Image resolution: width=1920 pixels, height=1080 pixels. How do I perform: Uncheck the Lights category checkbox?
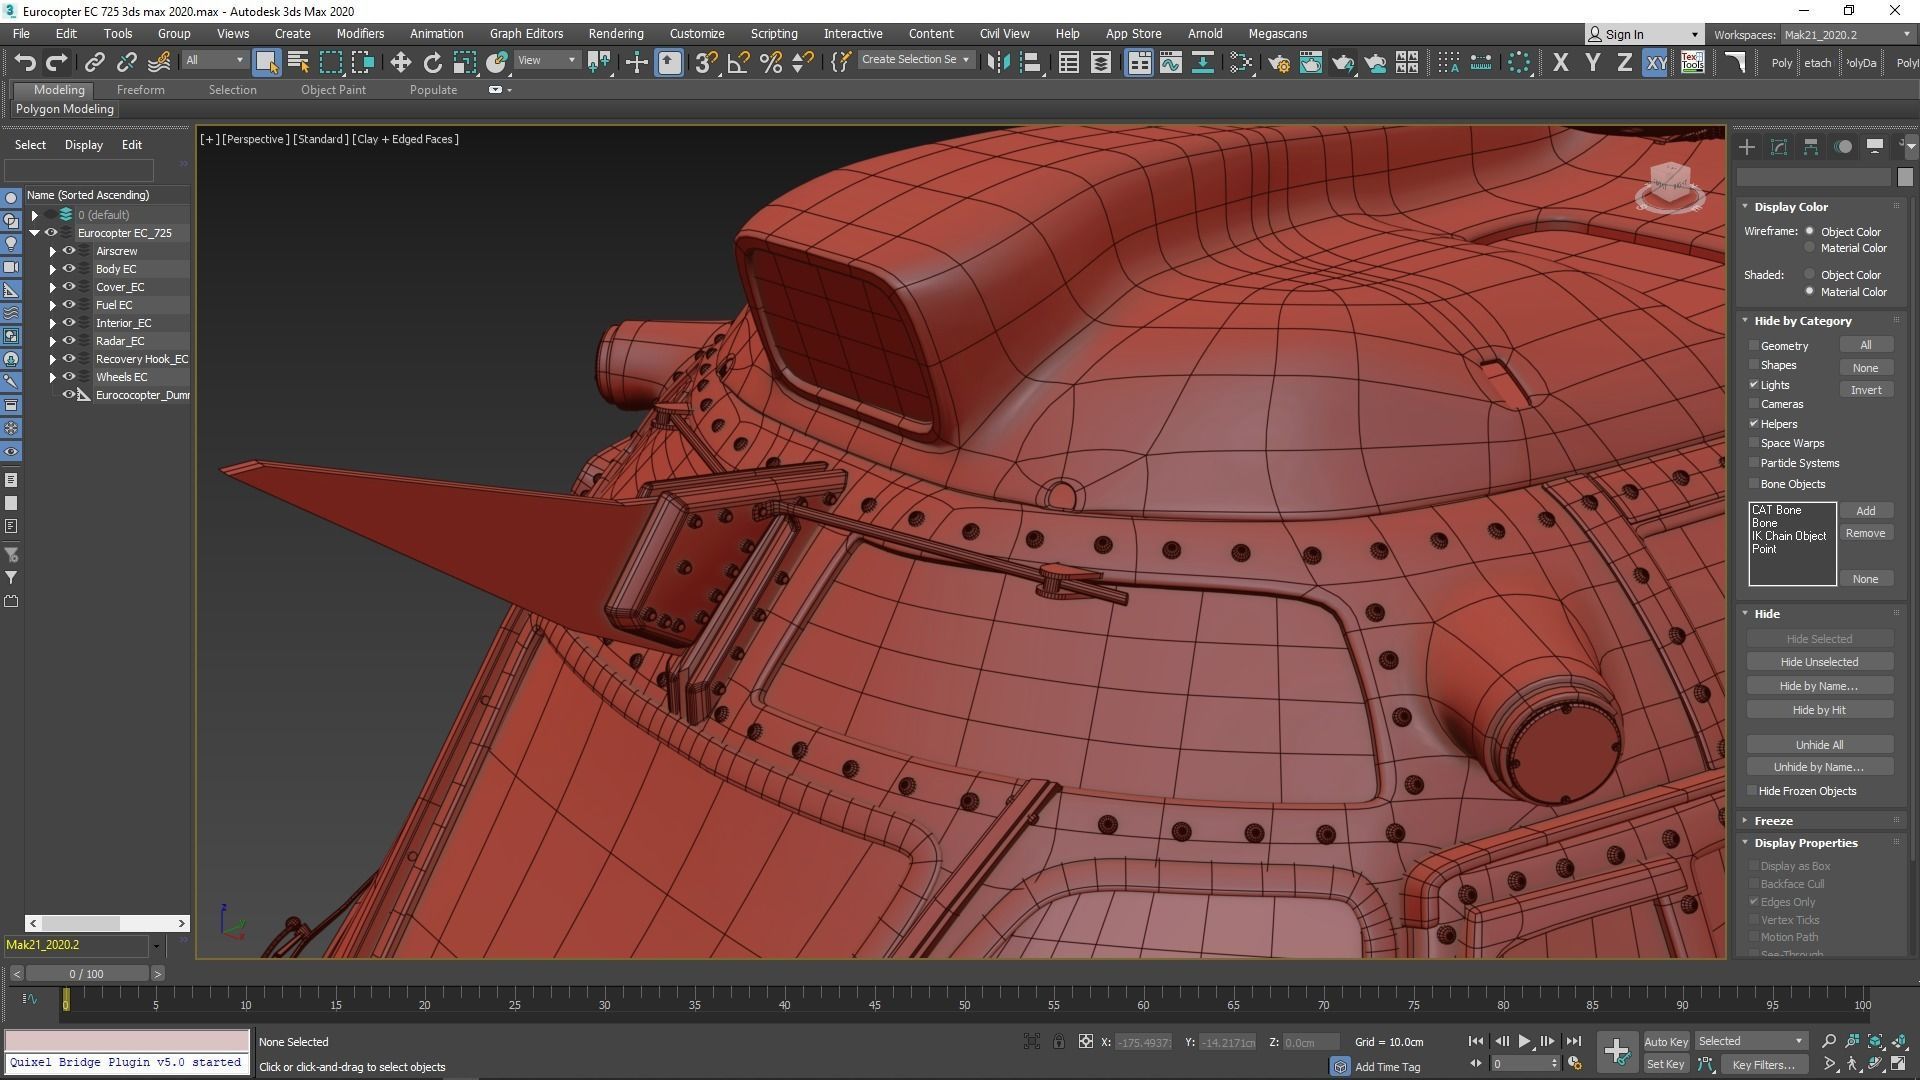point(1754,385)
